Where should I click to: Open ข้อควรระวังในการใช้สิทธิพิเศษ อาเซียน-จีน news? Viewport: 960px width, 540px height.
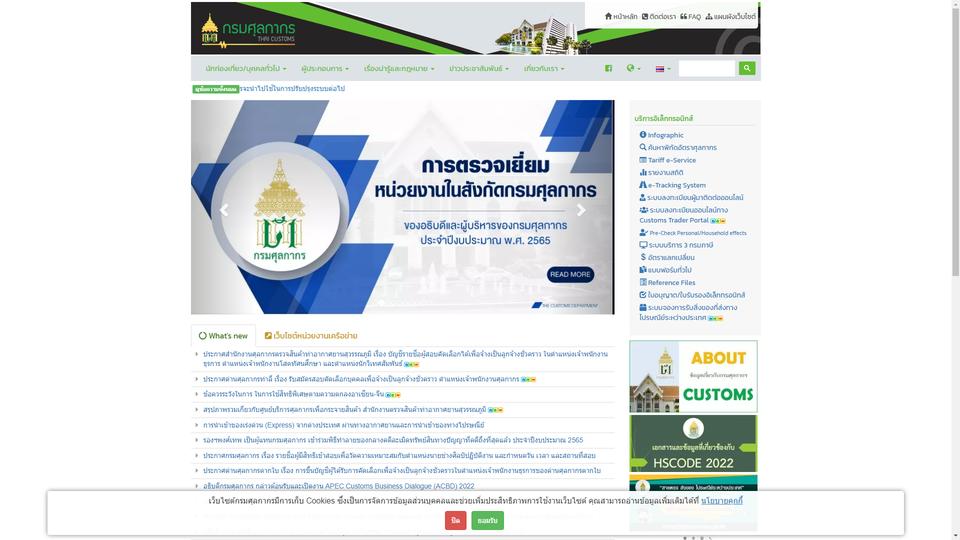293,394
